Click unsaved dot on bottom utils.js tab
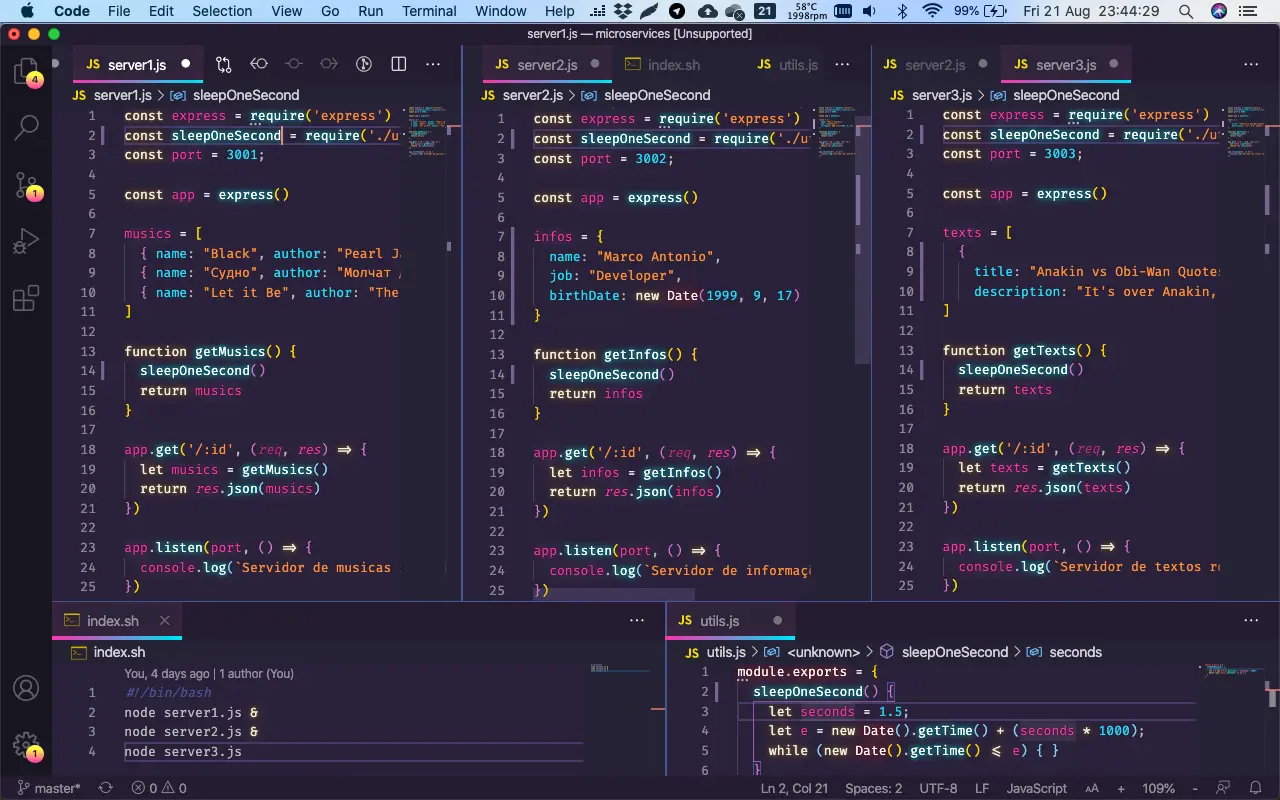Viewport: 1280px width, 800px height. coord(777,620)
